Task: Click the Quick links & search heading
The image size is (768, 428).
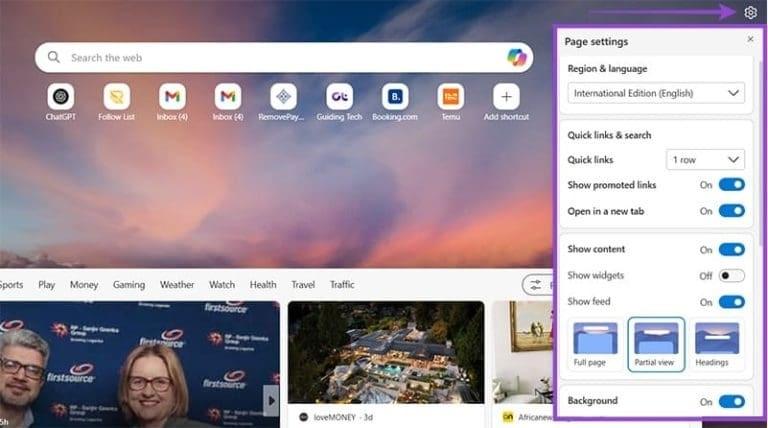Action: tap(609, 135)
